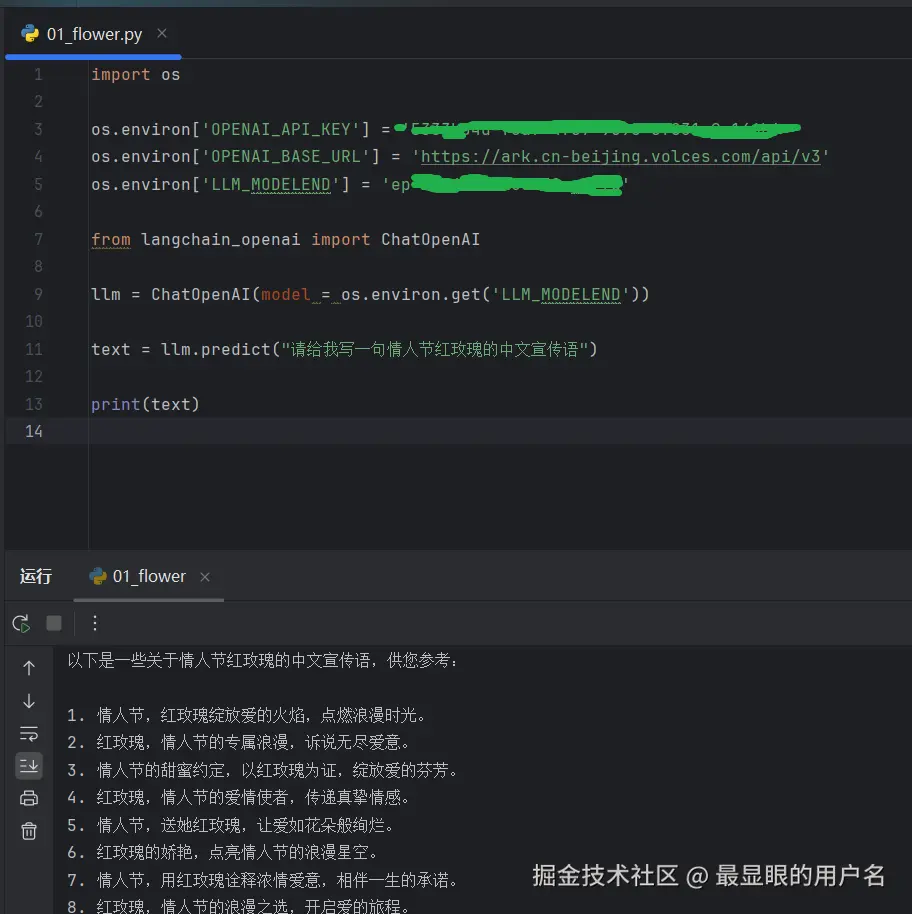Click output line 2 about 诉说无尽爱意
Image resolution: width=912 pixels, height=914 pixels.
(x=240, y=743)
